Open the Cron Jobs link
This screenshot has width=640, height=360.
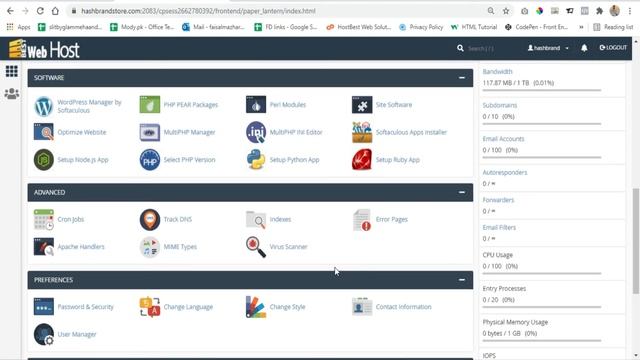click(x=71, y=220)
